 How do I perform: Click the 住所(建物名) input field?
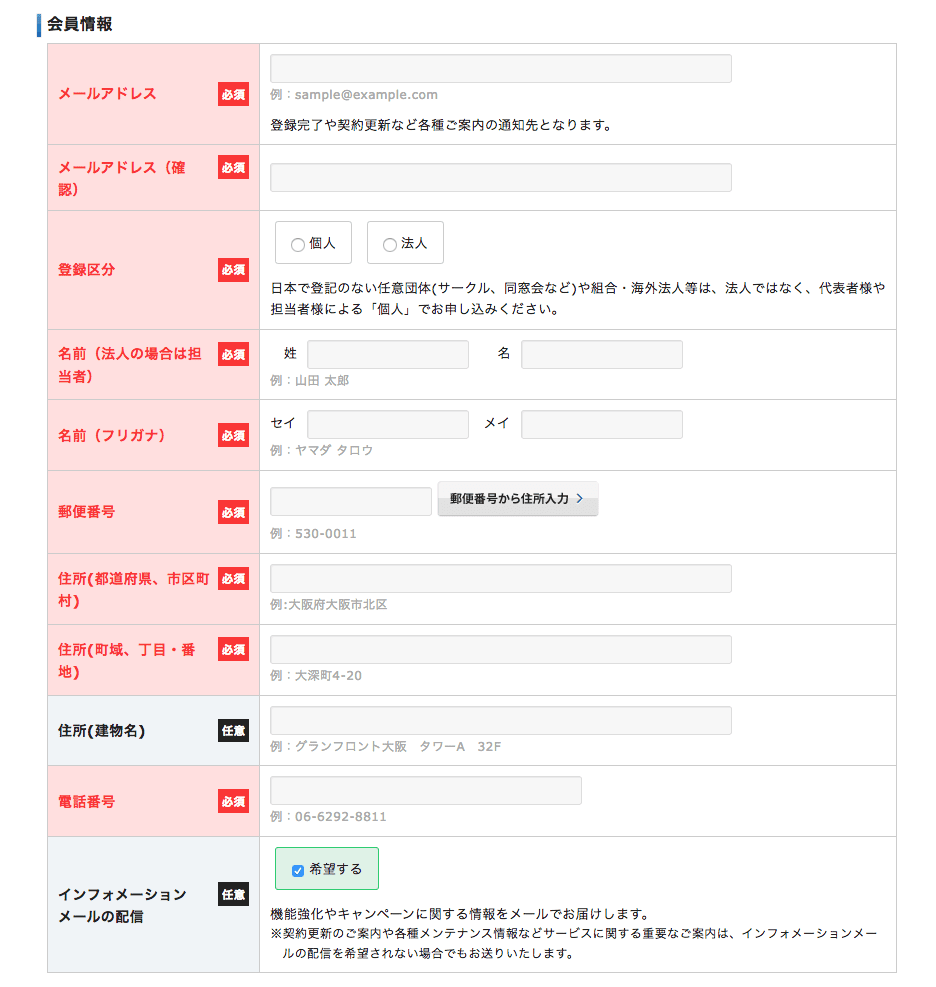click(x=500, y=720)
